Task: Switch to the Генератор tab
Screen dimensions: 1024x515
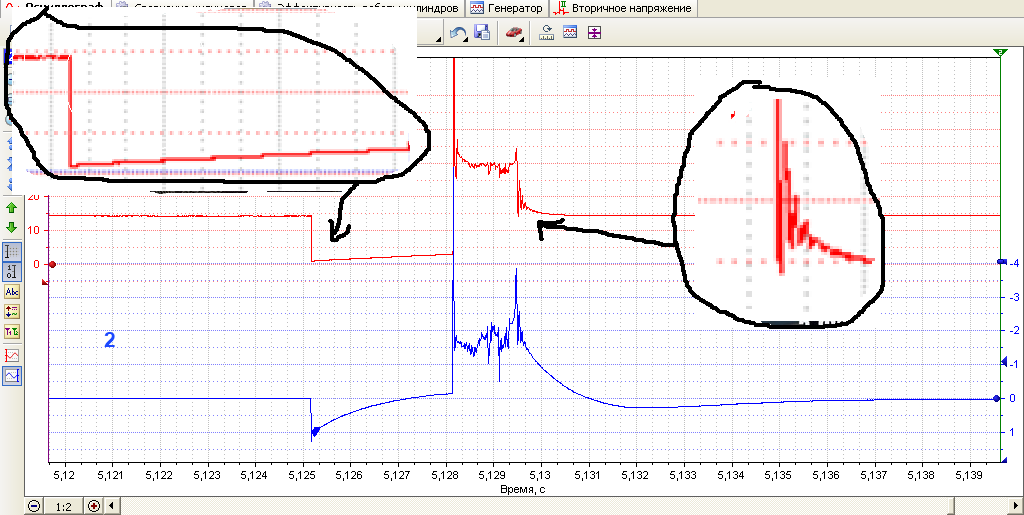Action: pos(507,8)
